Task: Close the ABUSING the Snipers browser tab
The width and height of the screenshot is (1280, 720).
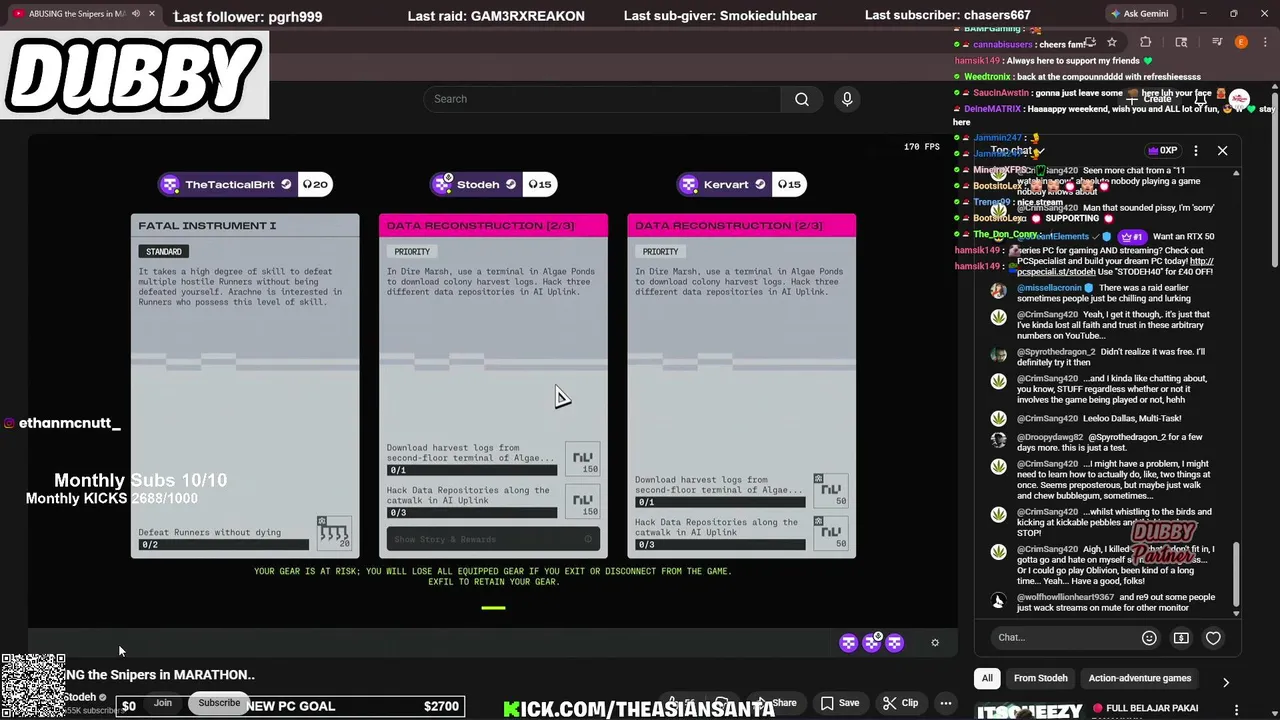Action: coord(152,14)
